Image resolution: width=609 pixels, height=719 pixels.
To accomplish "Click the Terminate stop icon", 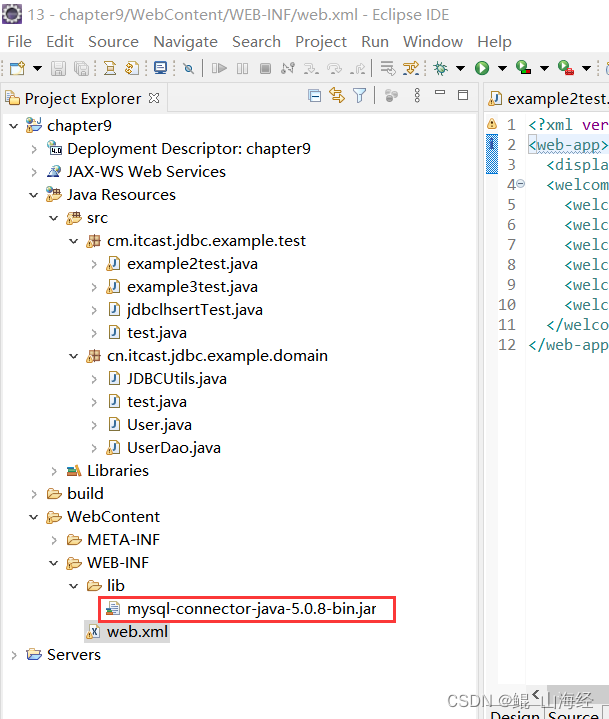I will click(265, 68).
